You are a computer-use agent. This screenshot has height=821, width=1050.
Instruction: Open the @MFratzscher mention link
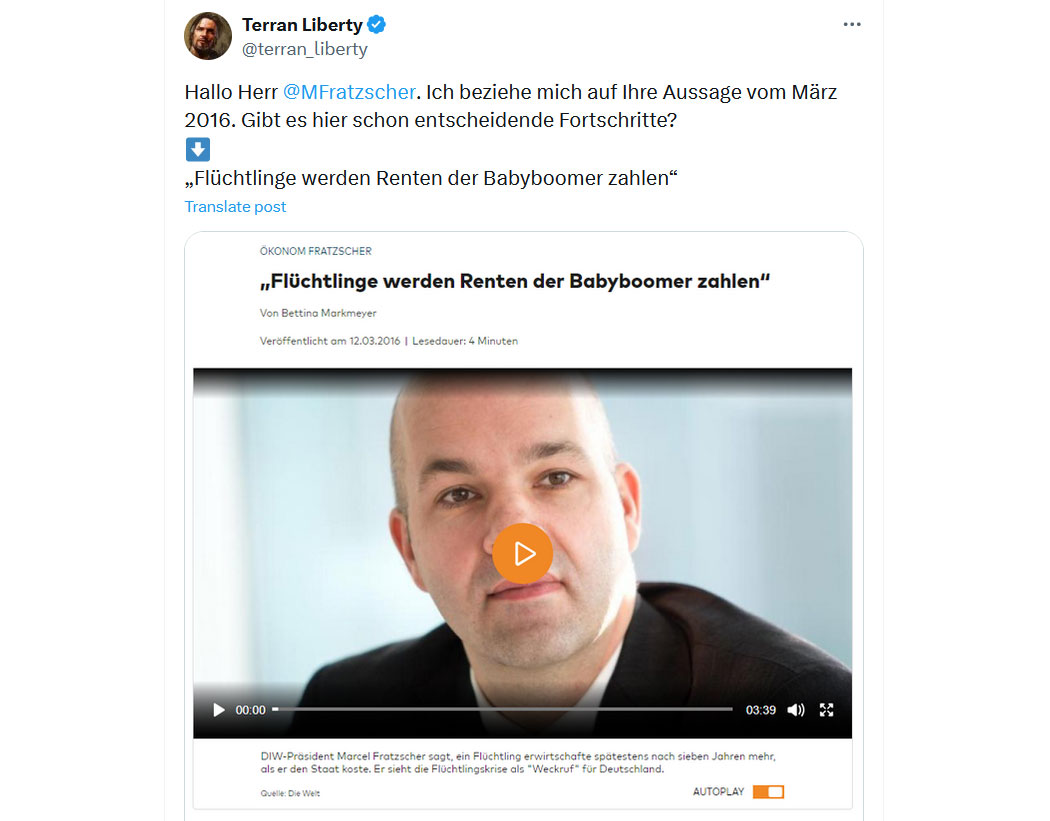tap(349, 92)
